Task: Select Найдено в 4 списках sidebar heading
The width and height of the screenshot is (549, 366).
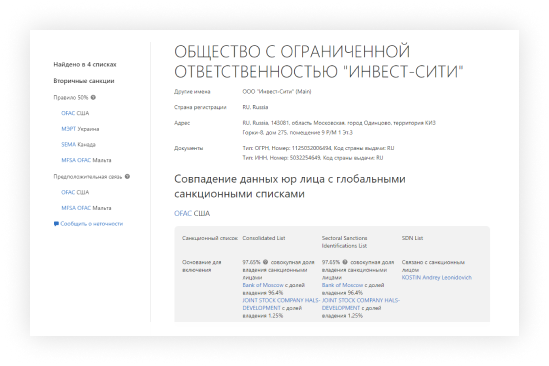Action: 85,64
